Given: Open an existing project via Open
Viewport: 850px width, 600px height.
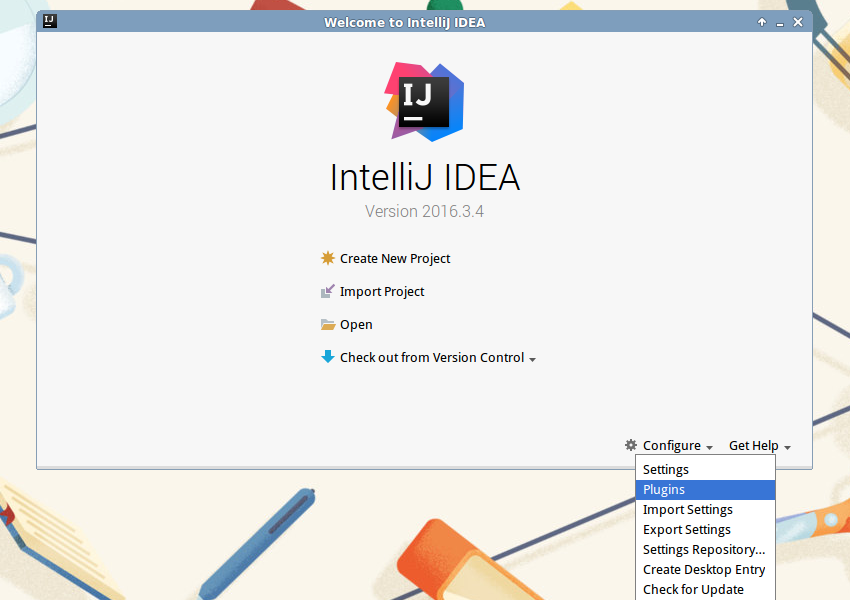Looking at the screenshot, I should pos(356,325).
